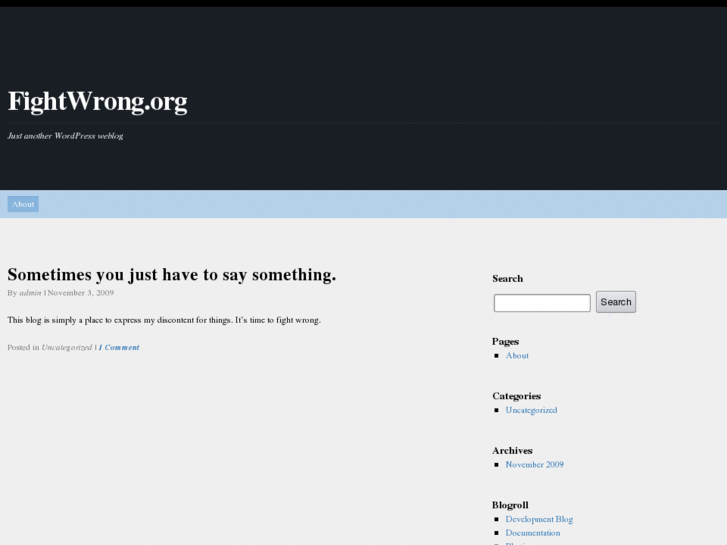
Task: Click the Categories heading
Action: click(517, 396)
